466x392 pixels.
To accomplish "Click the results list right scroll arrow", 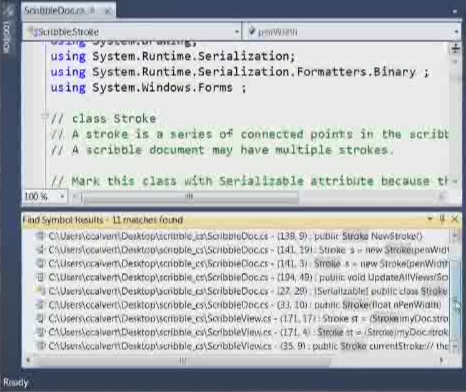I will coord(442,360).
